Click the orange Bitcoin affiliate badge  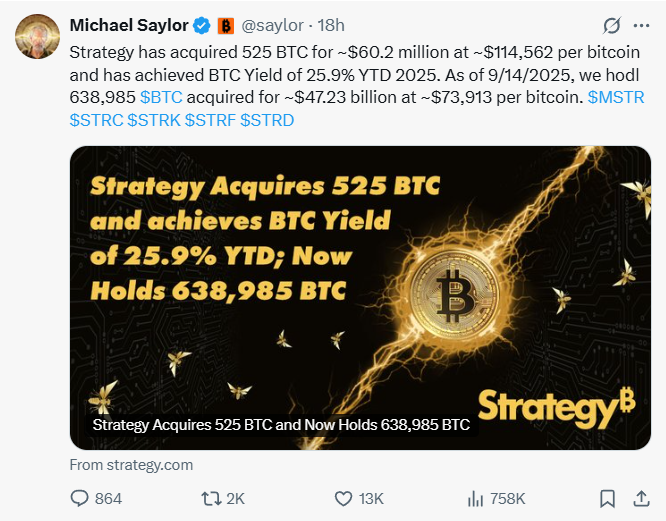pyautogui.click(x=226, y=25)
